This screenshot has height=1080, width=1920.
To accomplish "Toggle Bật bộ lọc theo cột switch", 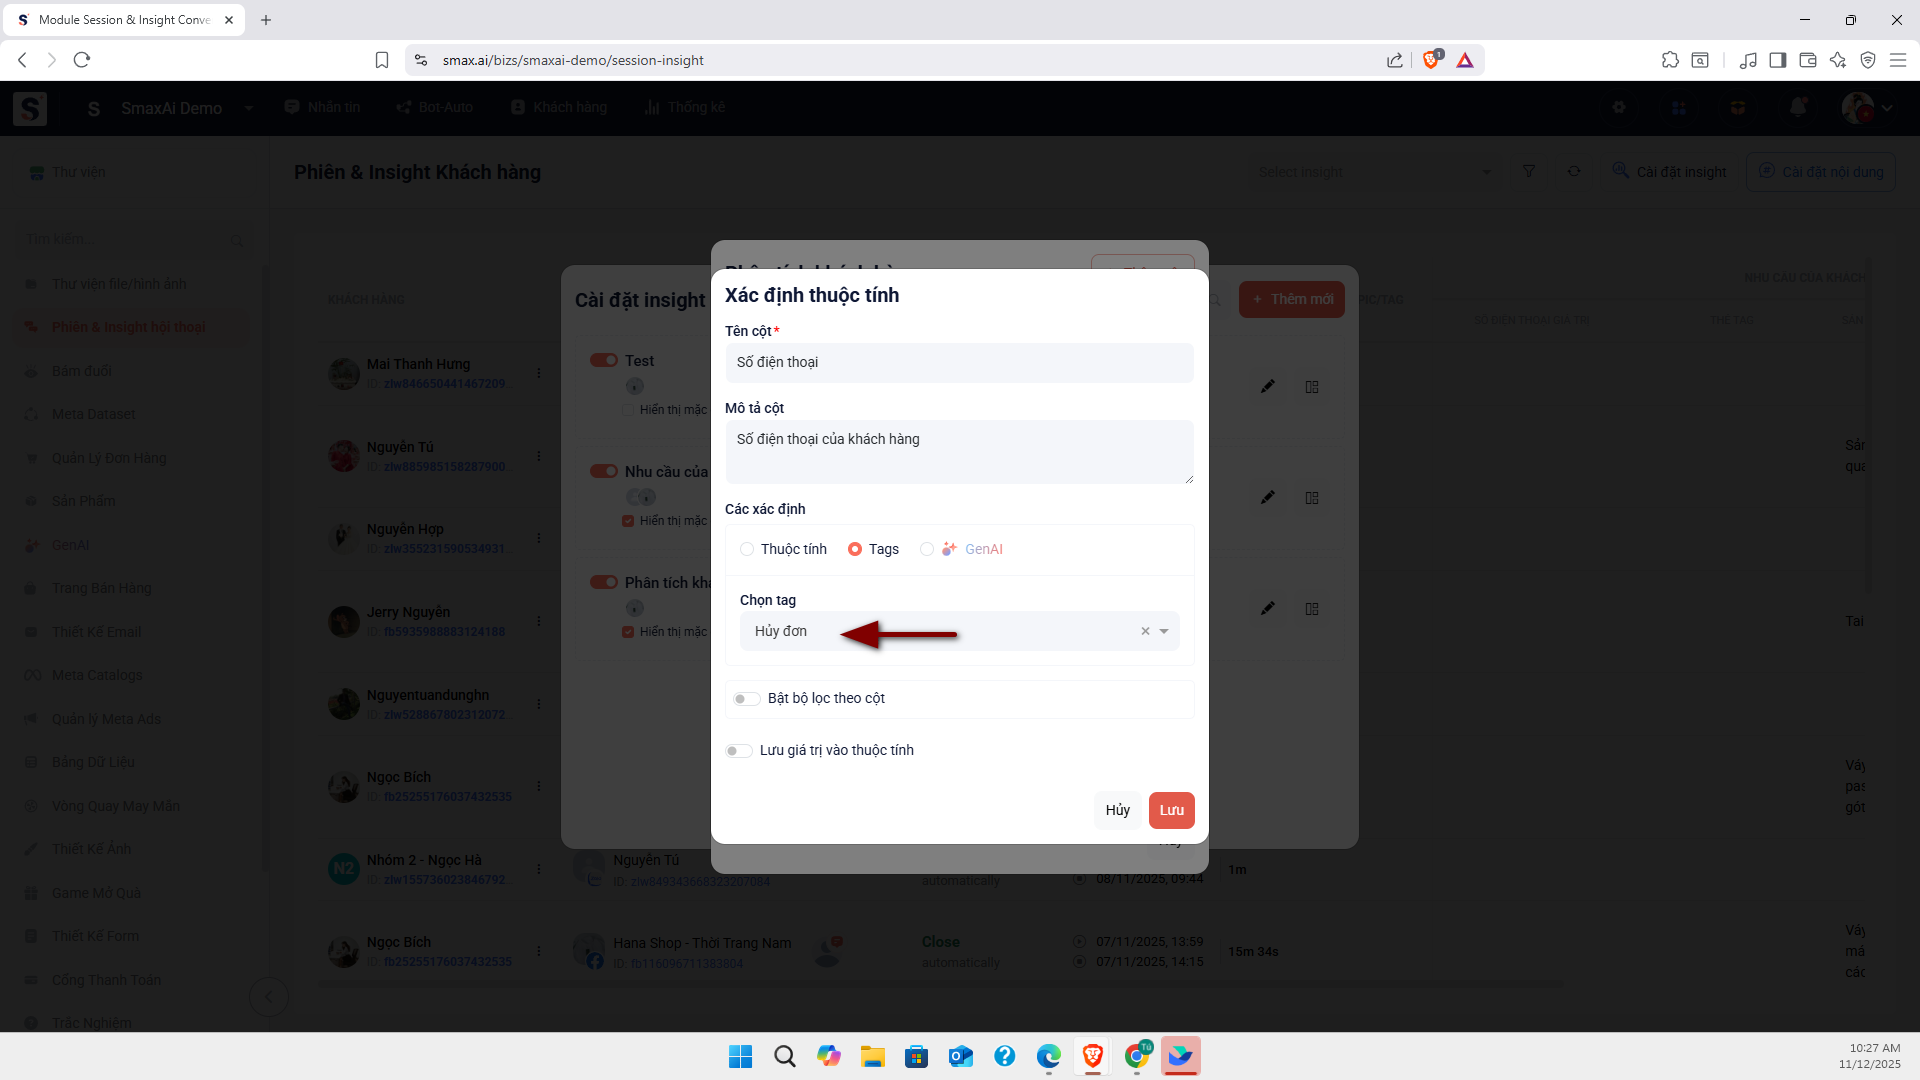I will [x=746, y=699].
